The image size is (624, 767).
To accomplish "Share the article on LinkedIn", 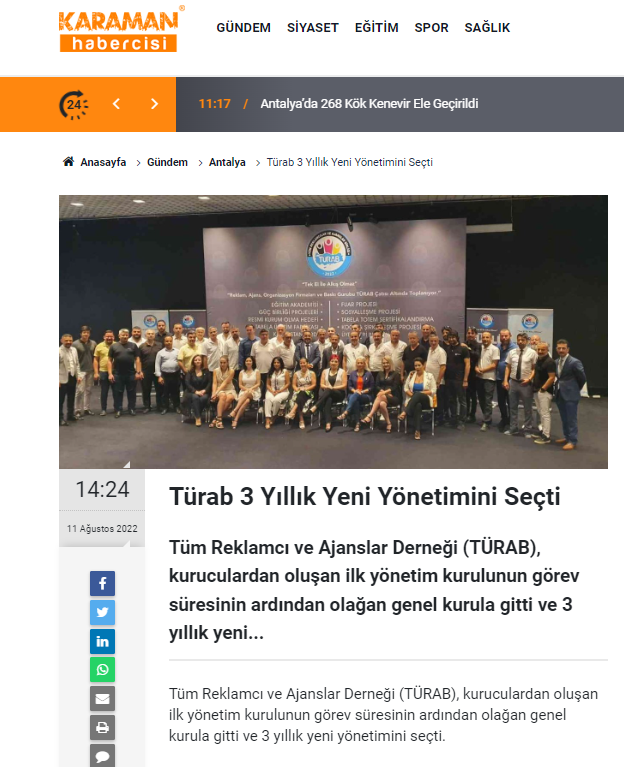I will point(102,641).
